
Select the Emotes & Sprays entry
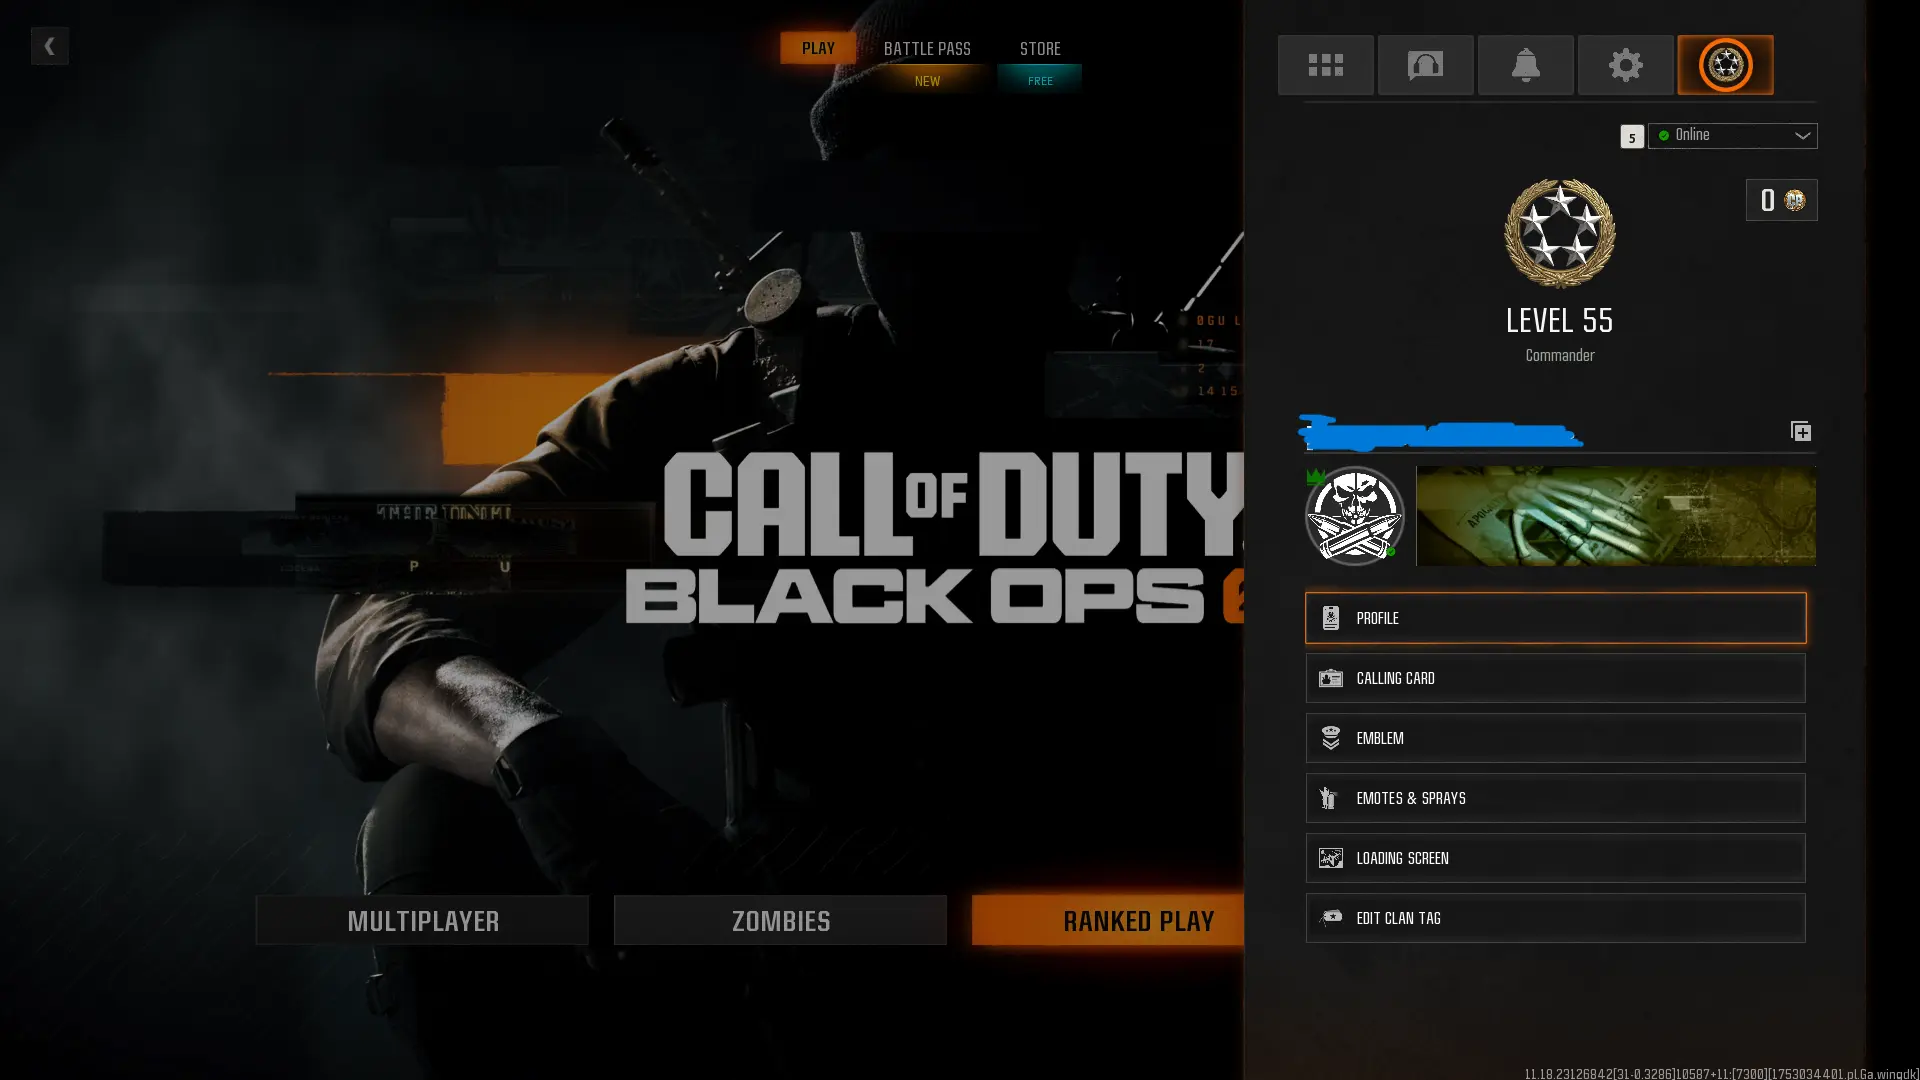click(x=1555, y=798)
